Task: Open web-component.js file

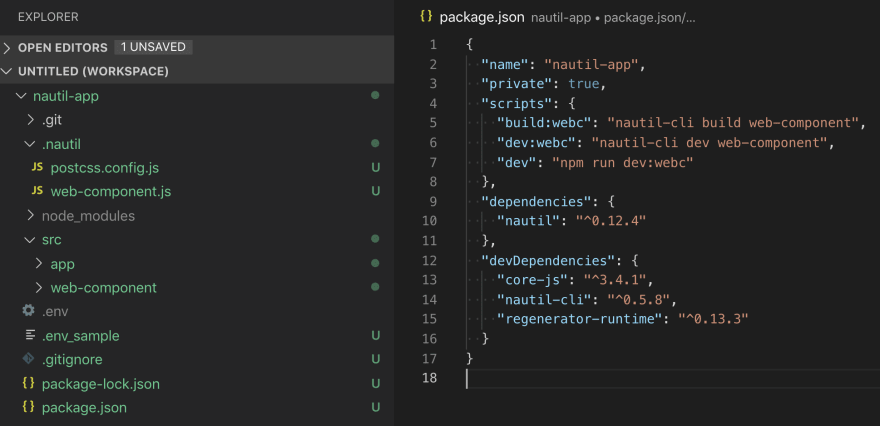Action: click(111, 192)
